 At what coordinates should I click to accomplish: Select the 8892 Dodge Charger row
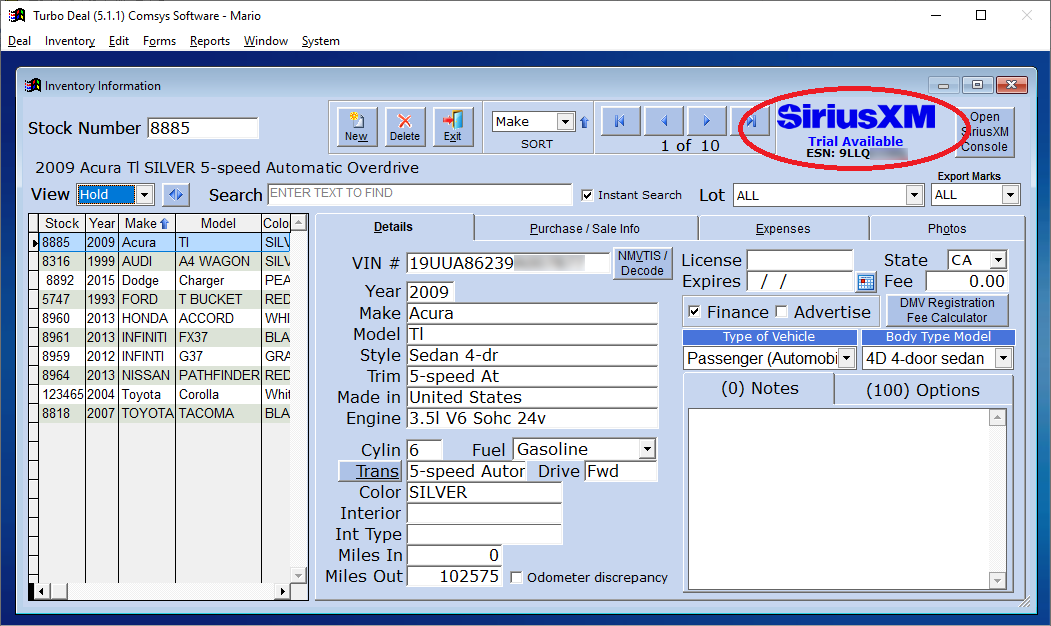[165, 280]
